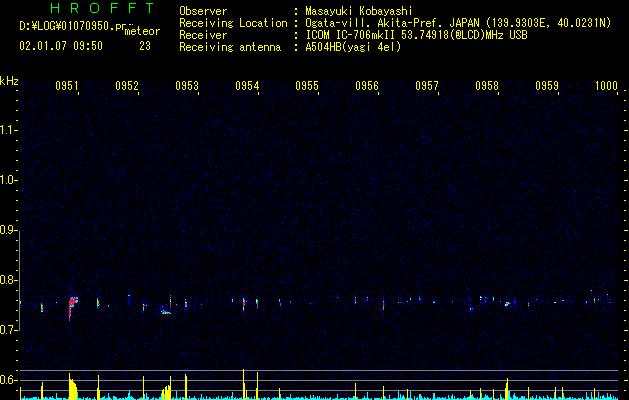Click the Ogata-vill. Akita-Pref. JAPAN coordinates text
This screenshot has height=400, width=629.
[458, 23]
